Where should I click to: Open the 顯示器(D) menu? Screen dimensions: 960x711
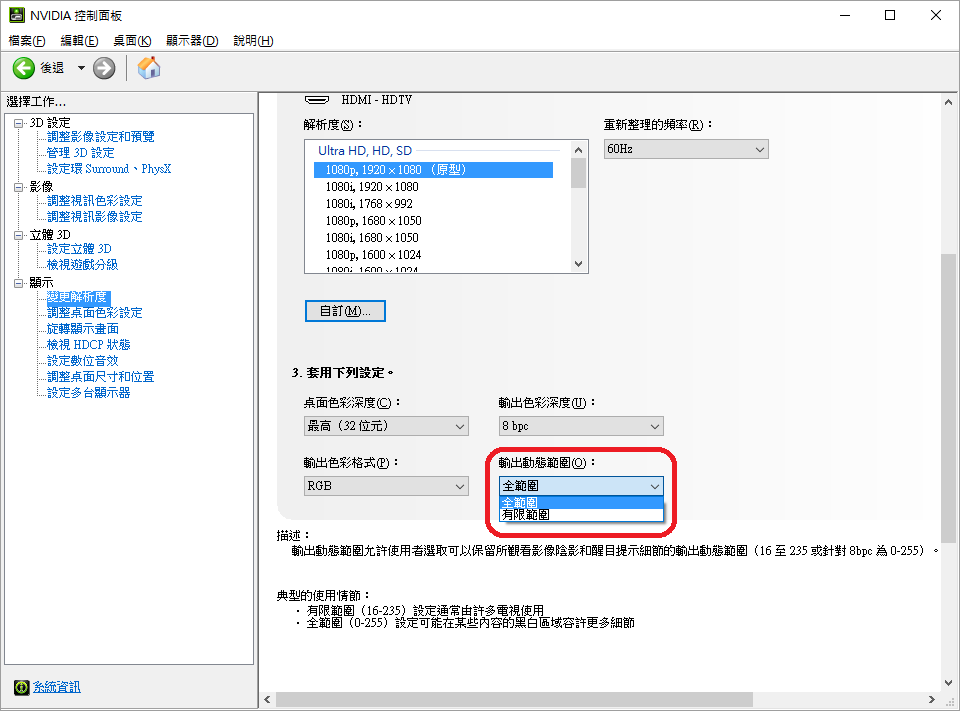192,40
